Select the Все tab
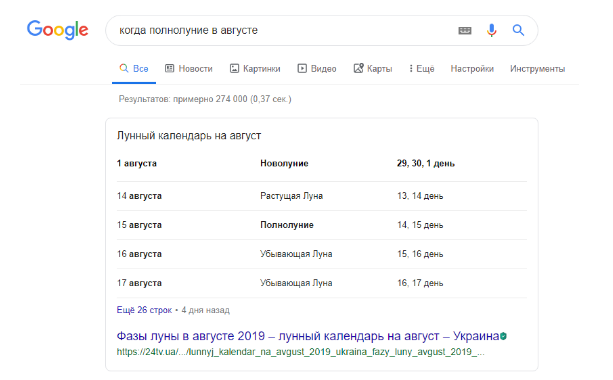The width and height of the screenshot is (613, 380). (x=134, y=69)
